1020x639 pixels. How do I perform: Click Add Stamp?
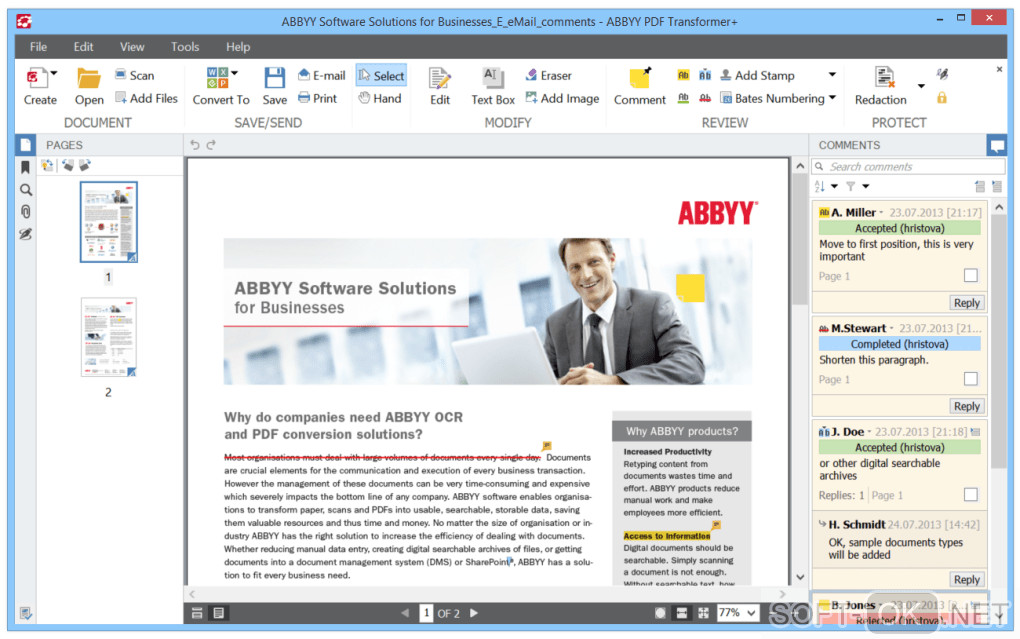click(757, 75)
